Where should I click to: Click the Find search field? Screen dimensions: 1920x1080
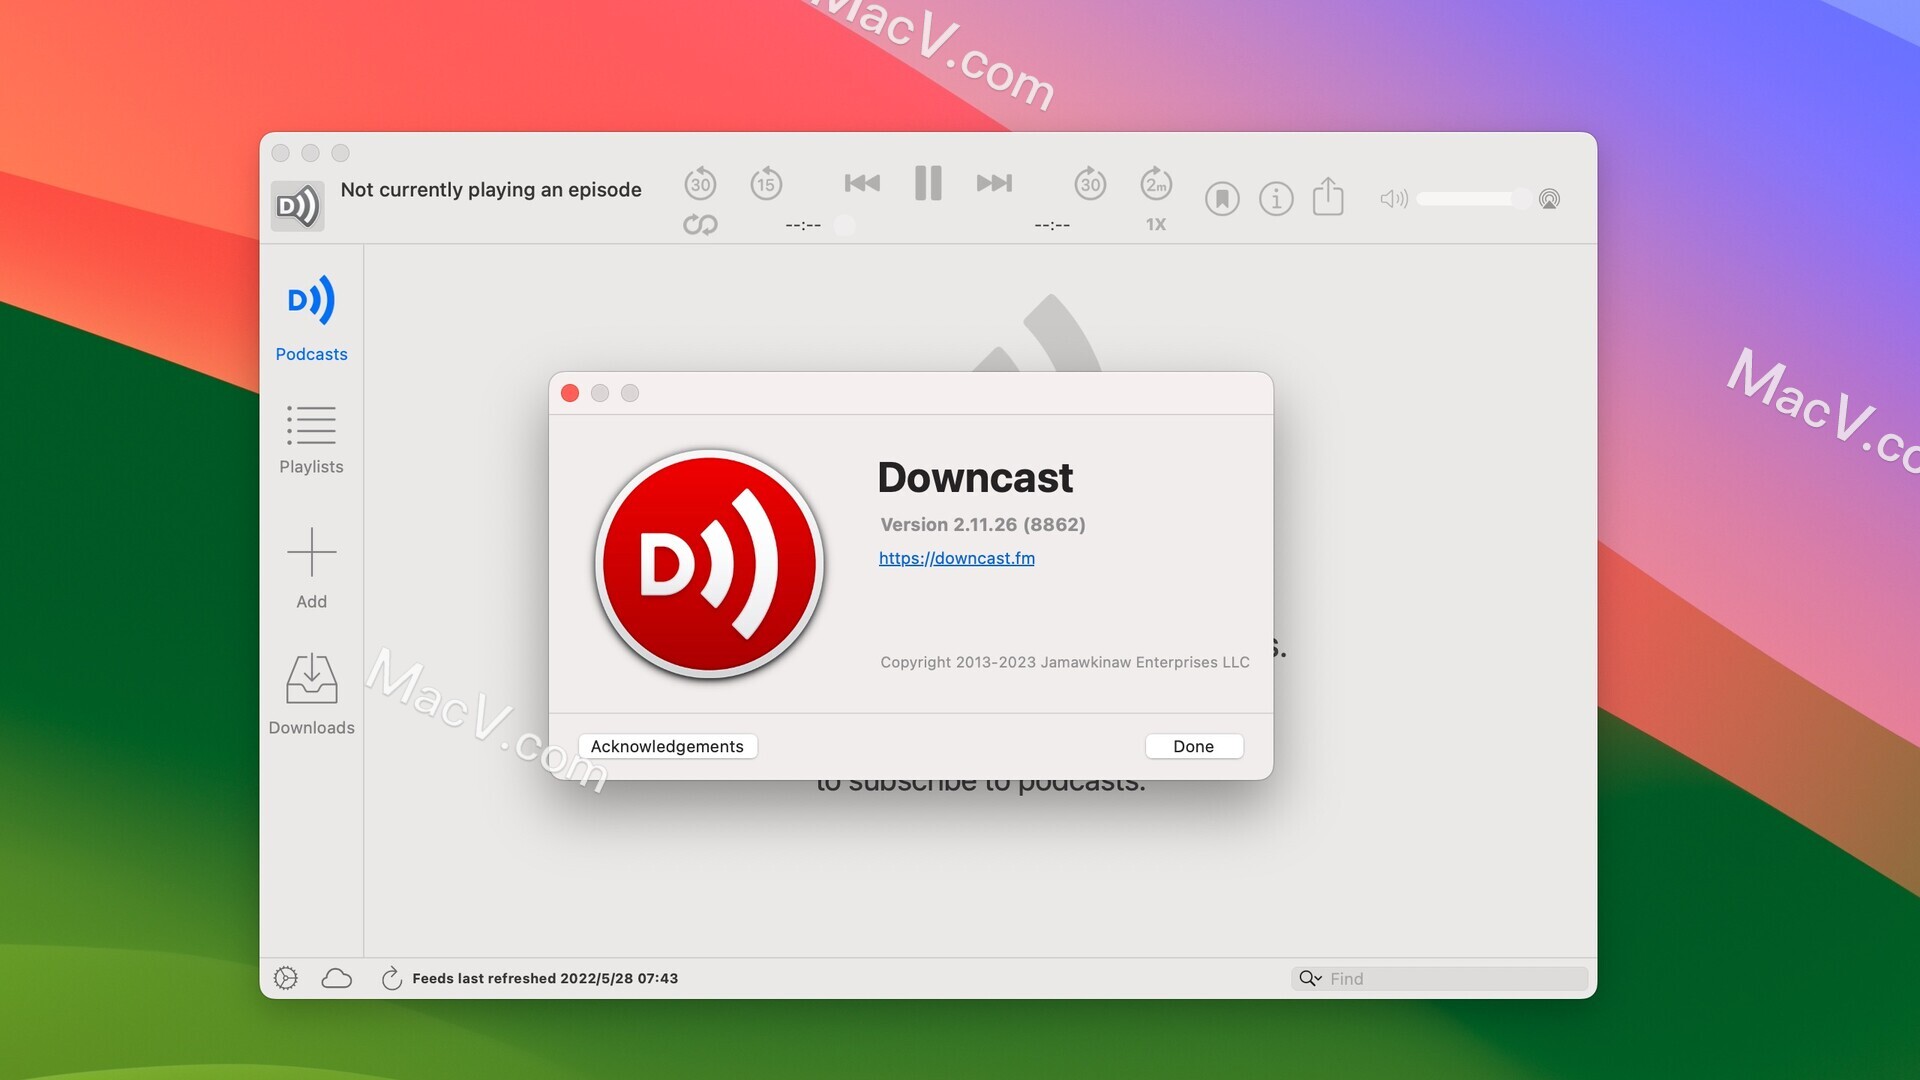click(1440, 978)
